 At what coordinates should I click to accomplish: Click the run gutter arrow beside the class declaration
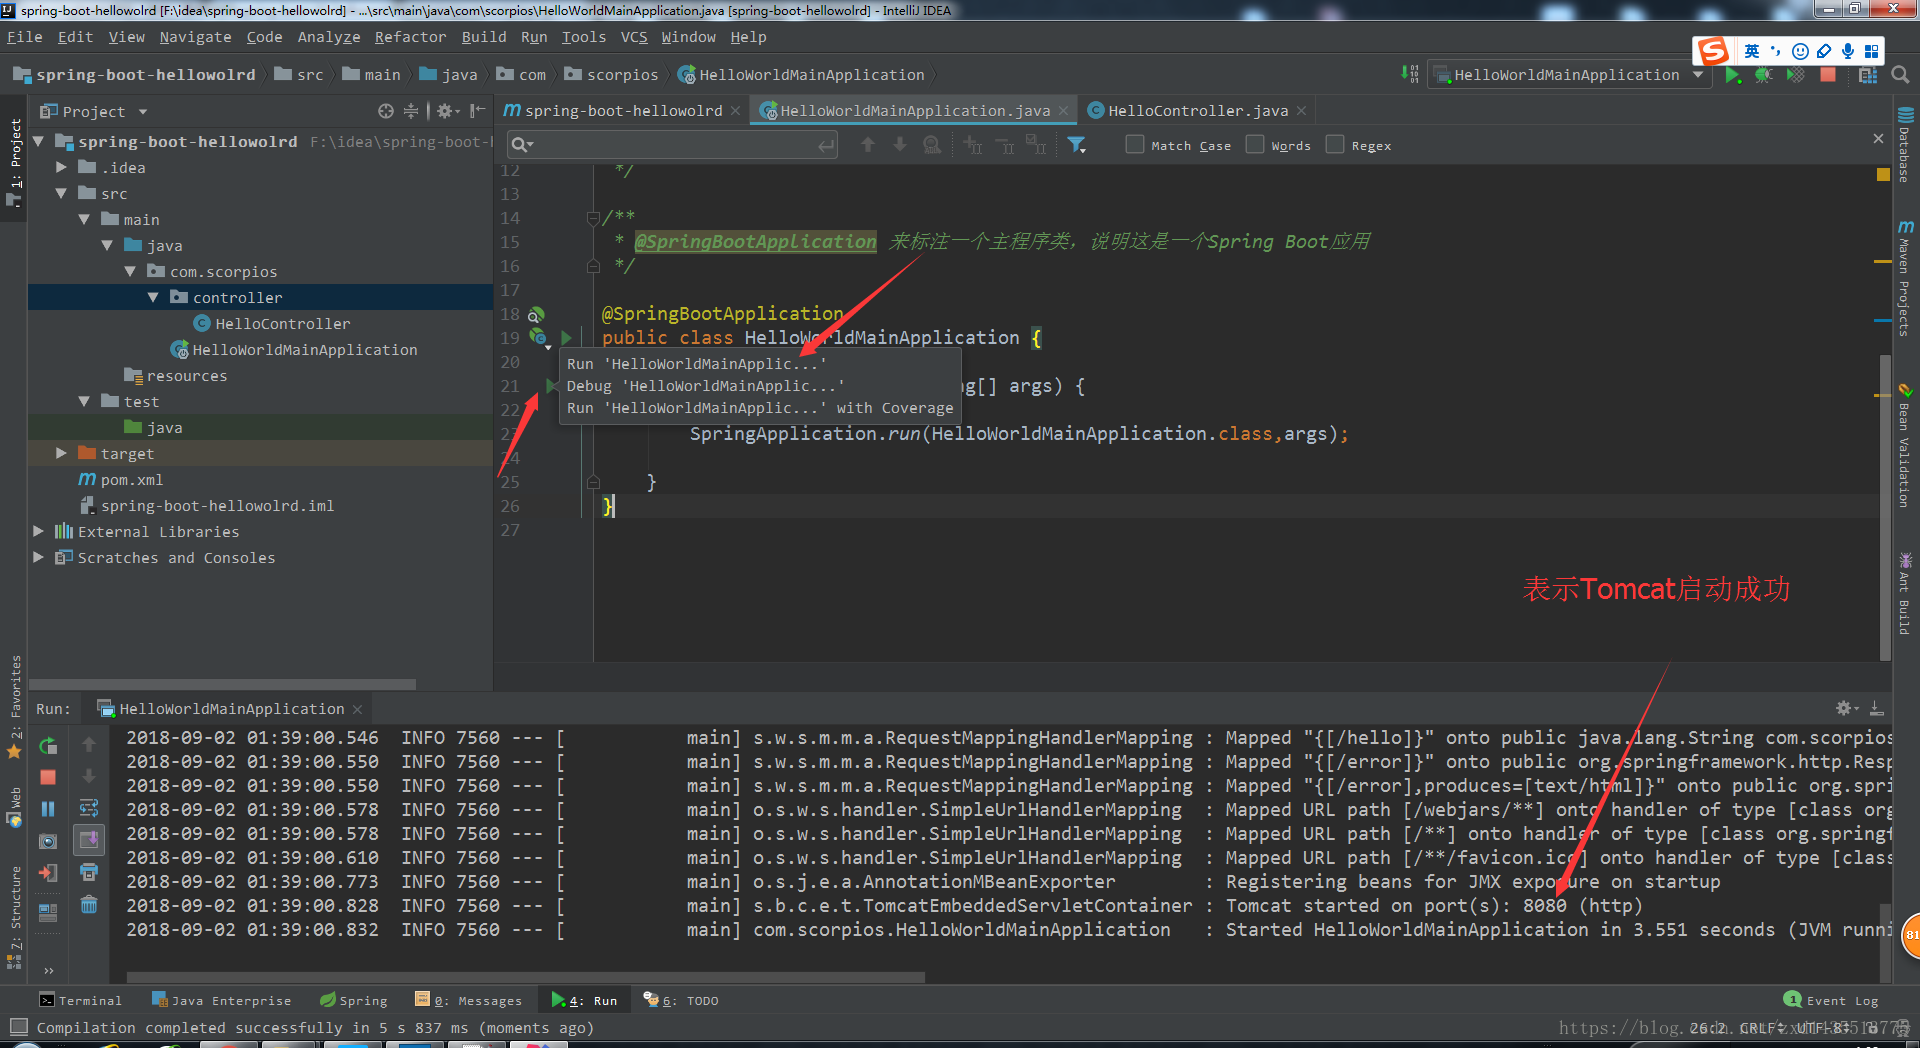pyautogui.click(x=566, y=338)
